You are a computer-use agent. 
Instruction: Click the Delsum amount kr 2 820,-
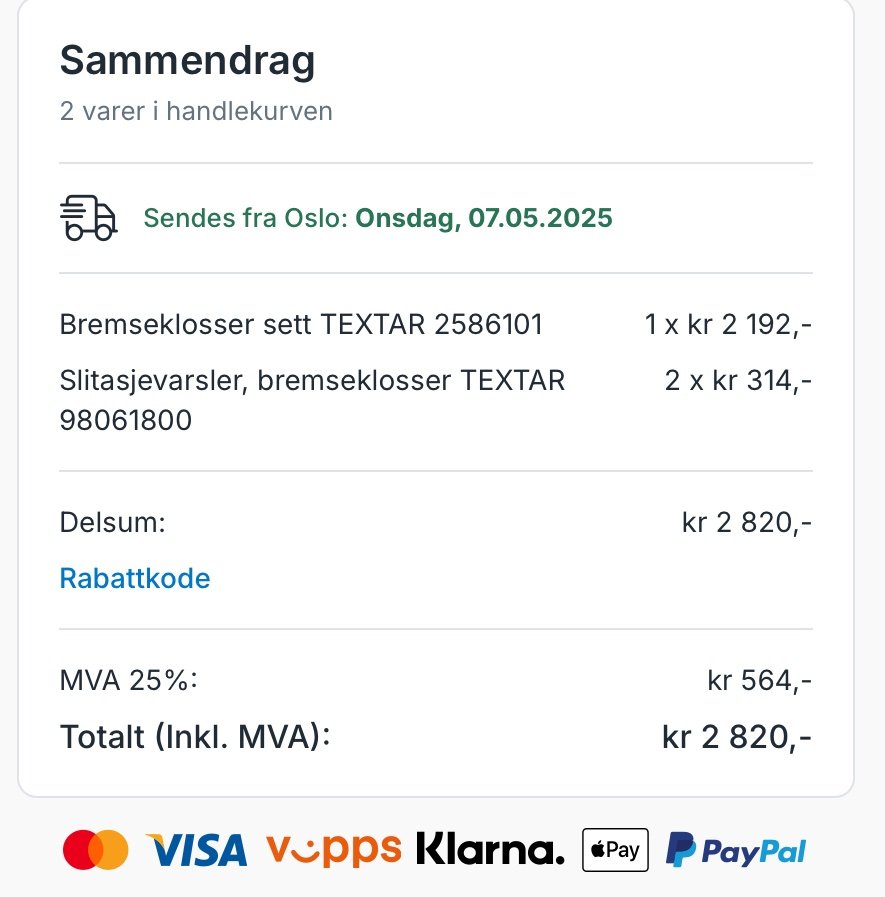tap(746, 522)
